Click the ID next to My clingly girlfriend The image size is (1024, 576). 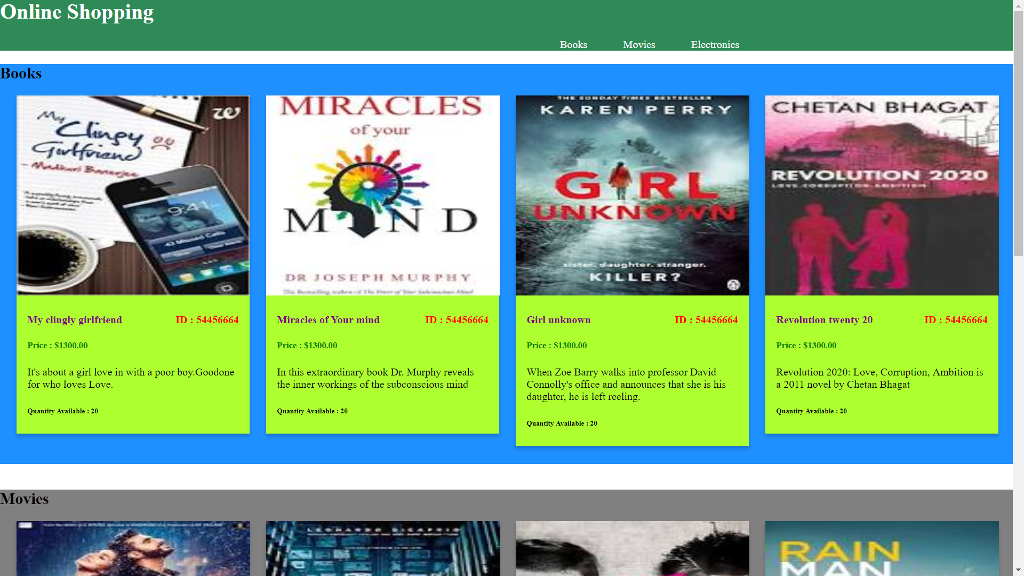[x=207, y=319]
